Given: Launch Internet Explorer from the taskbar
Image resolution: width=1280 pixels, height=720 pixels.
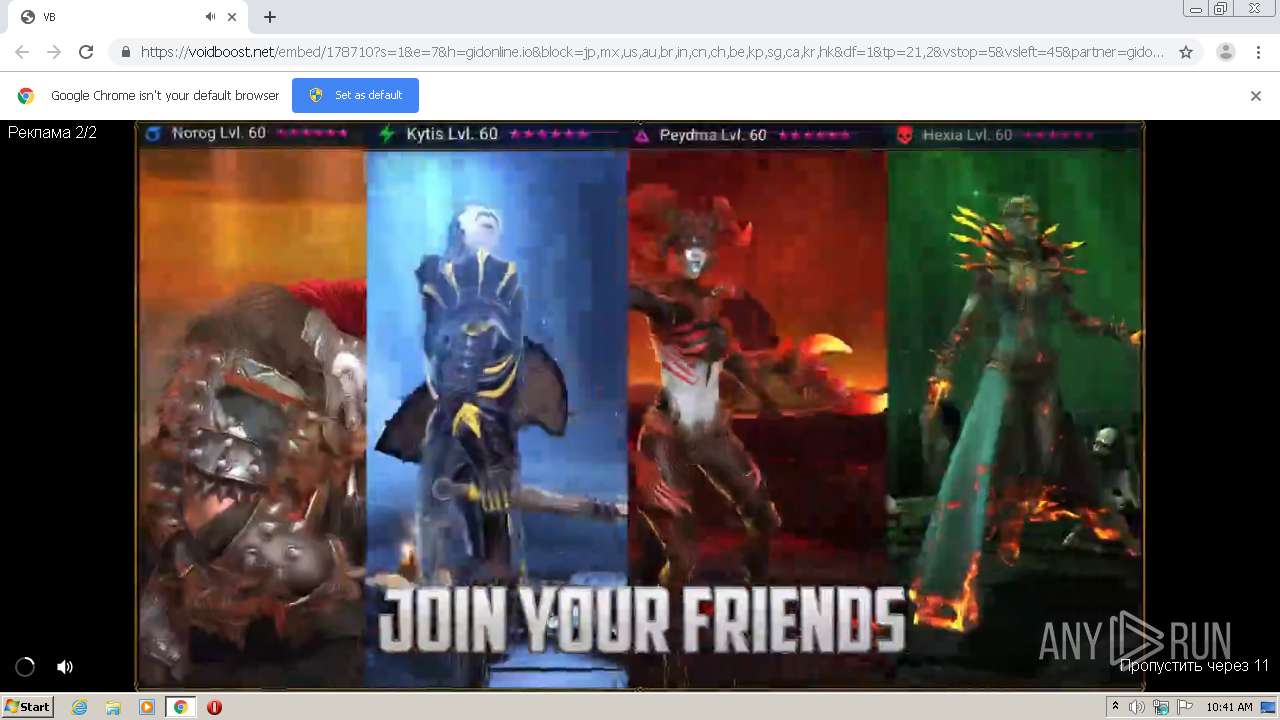Looking at the screenshot, I should (x=80, y=707).
